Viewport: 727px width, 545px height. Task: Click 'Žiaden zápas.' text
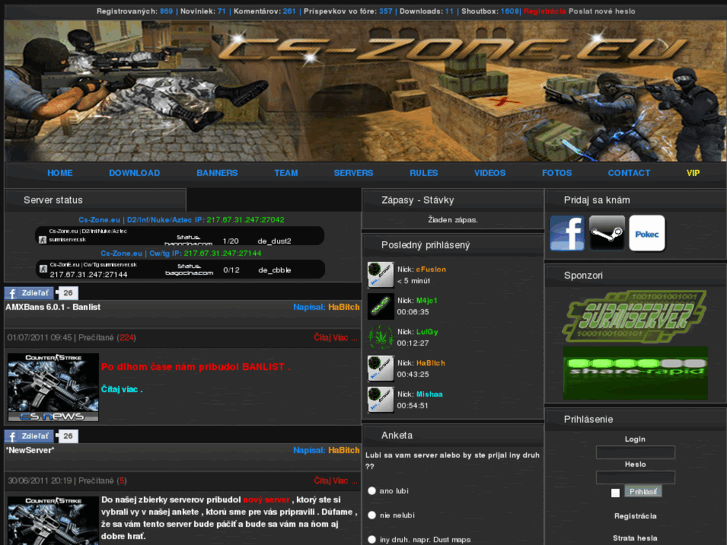tap(453, 220)
